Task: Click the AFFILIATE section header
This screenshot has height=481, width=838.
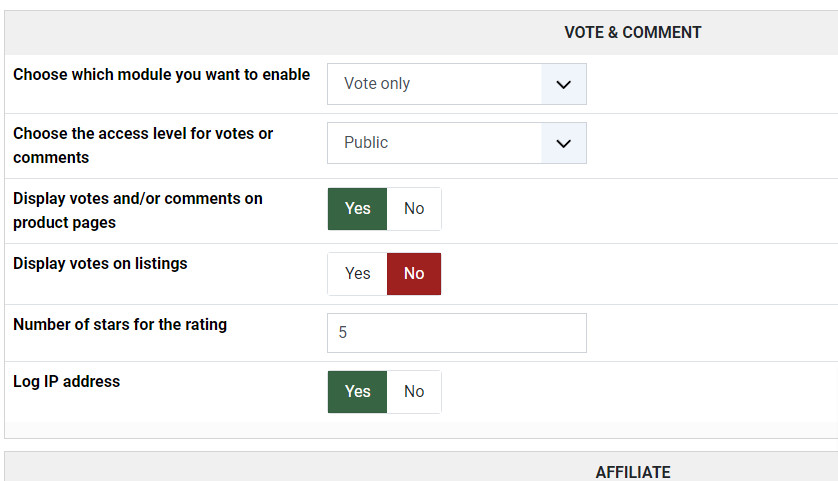Action: coord(632,472)
